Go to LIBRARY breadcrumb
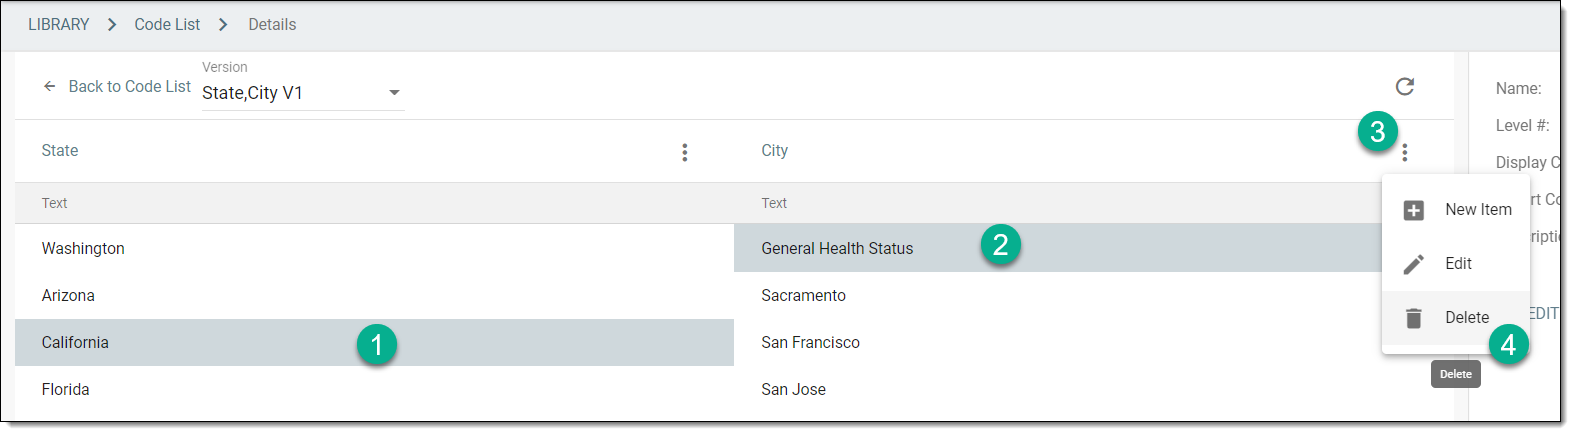1573x434 pixels. coord(59,24)
